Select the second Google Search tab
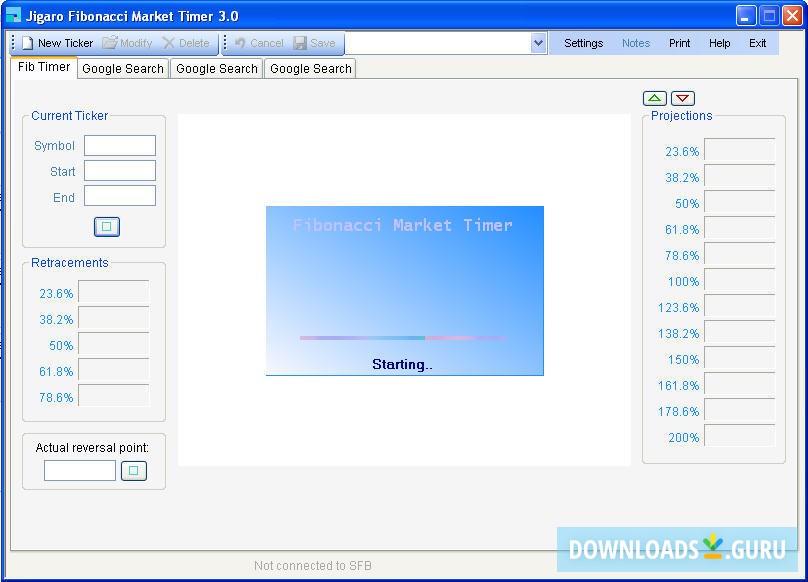The image size is (808, 582). (216, 69)
